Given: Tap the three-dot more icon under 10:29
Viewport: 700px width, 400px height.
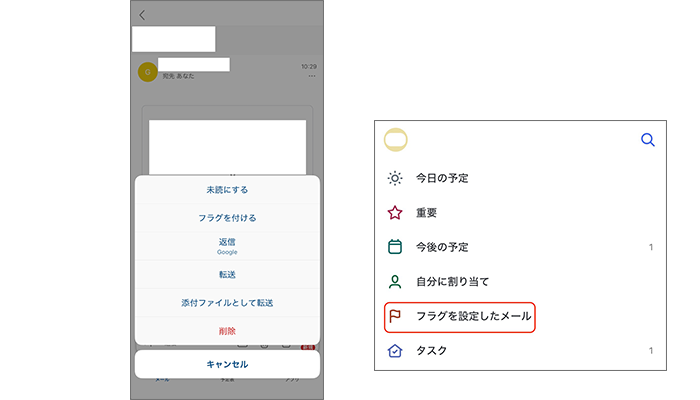Looking at the screenshot, I should (x=312, y=76).
